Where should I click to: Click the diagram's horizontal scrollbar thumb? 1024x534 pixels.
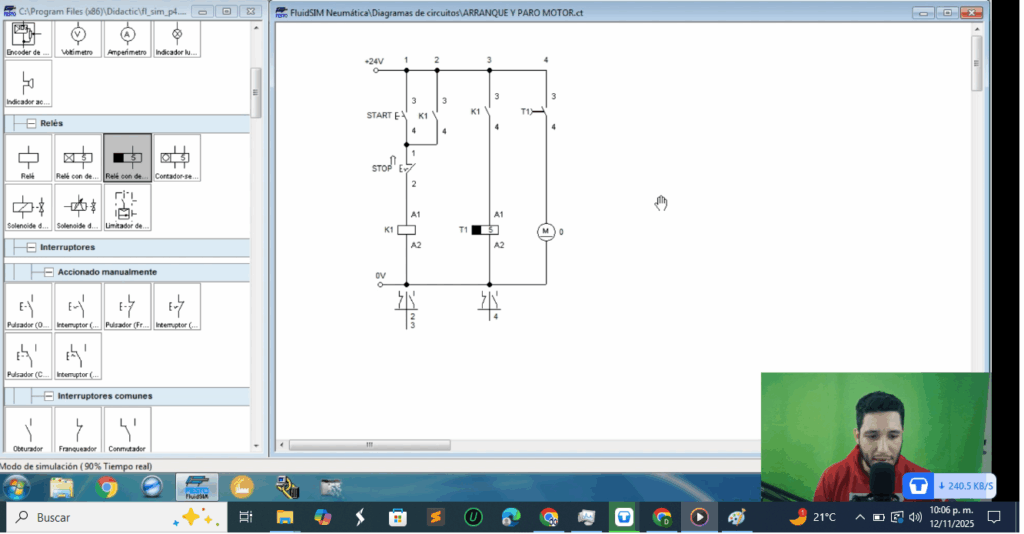[x=368, y=444]
